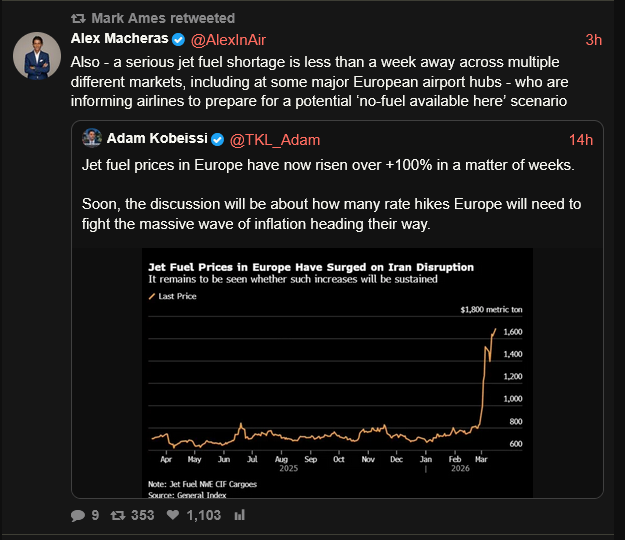Open the Alex Macheras display name link
625x540 pixels.
(119, 39)
